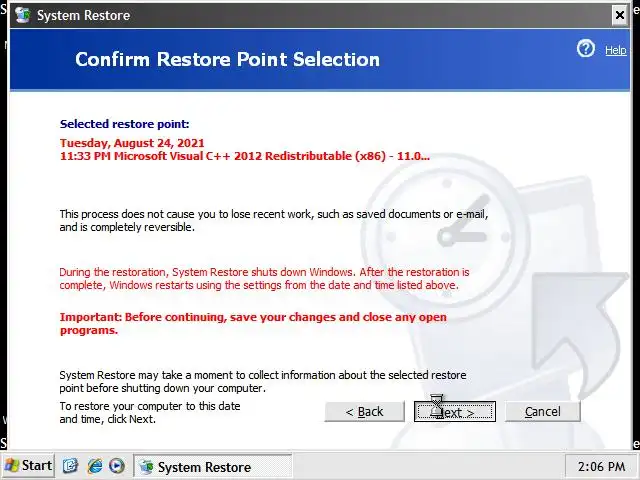Cancel the System Restore wizard
This screenshot has height=480, width=640.
(542, 411)
